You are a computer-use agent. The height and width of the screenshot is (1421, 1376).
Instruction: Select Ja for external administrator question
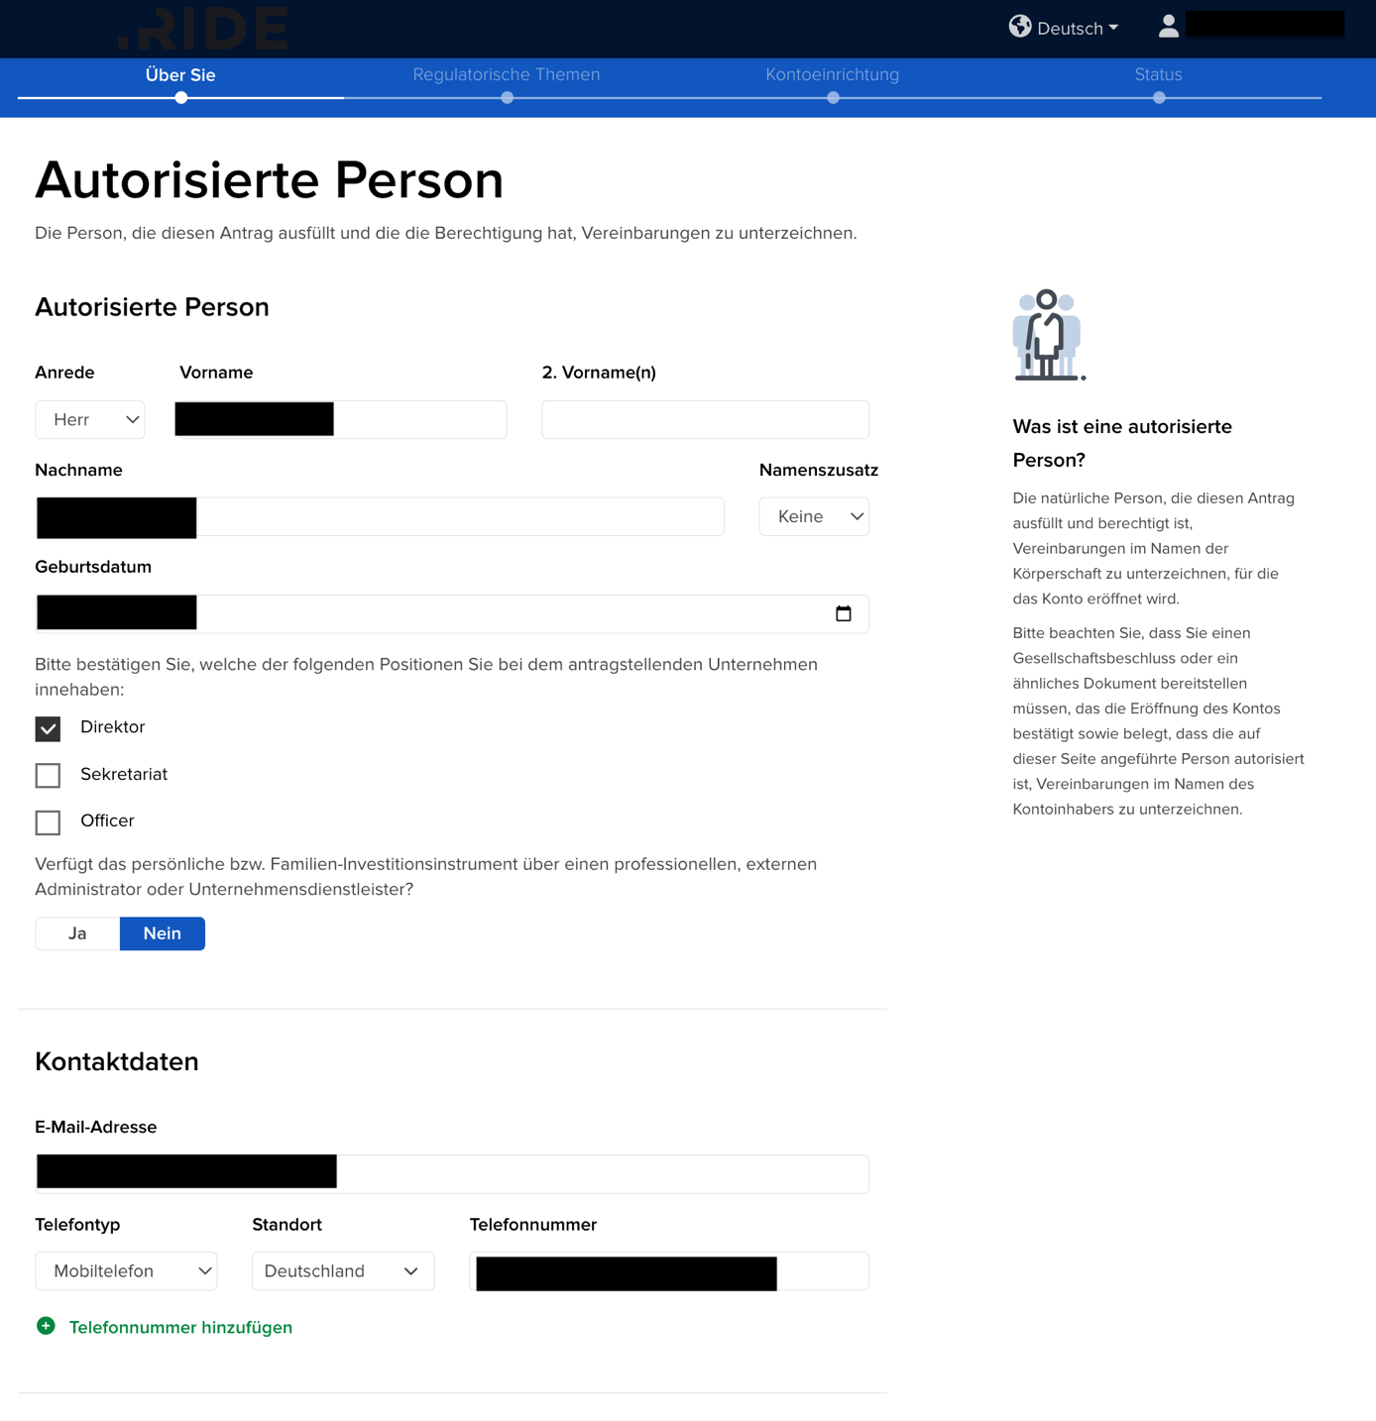76,933
